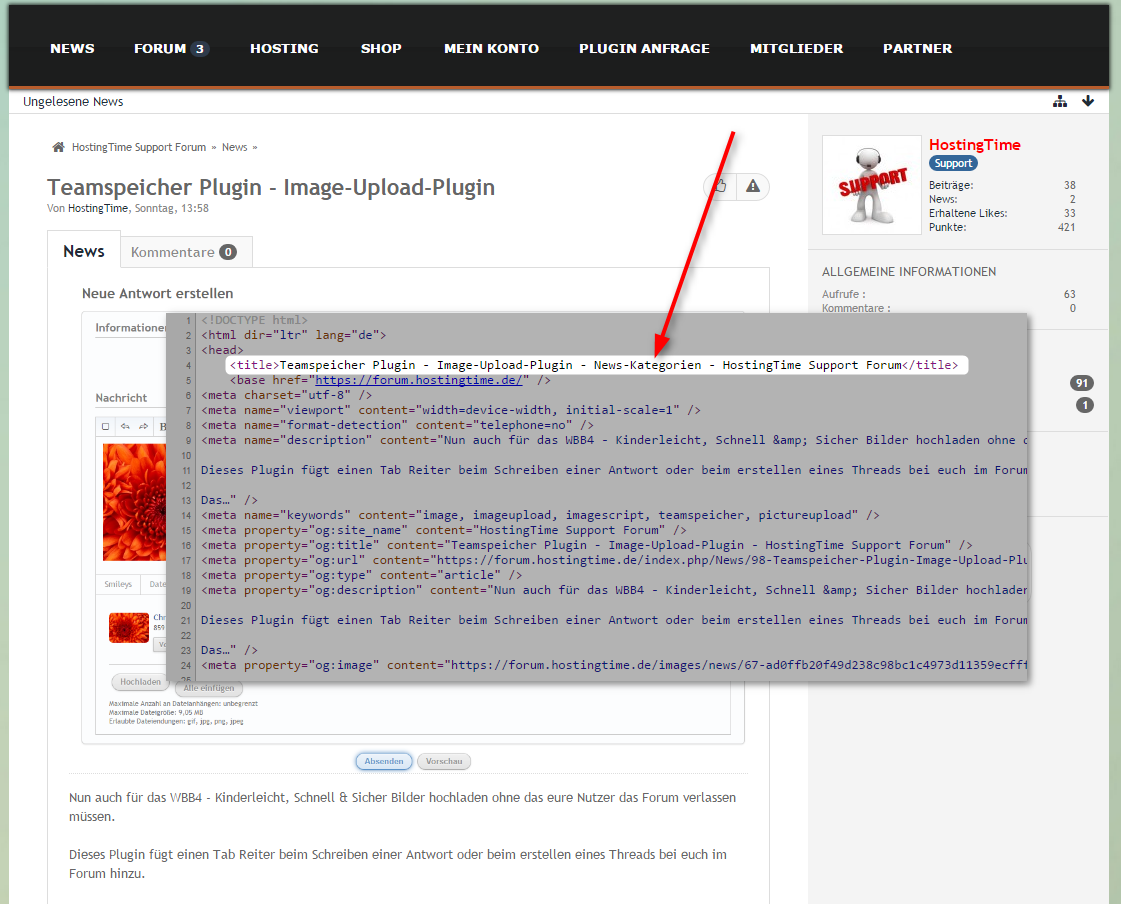The image size is (1121, 904).
Task: Toggle the source square icon in editor toolbar
Action: coord(107,426)
